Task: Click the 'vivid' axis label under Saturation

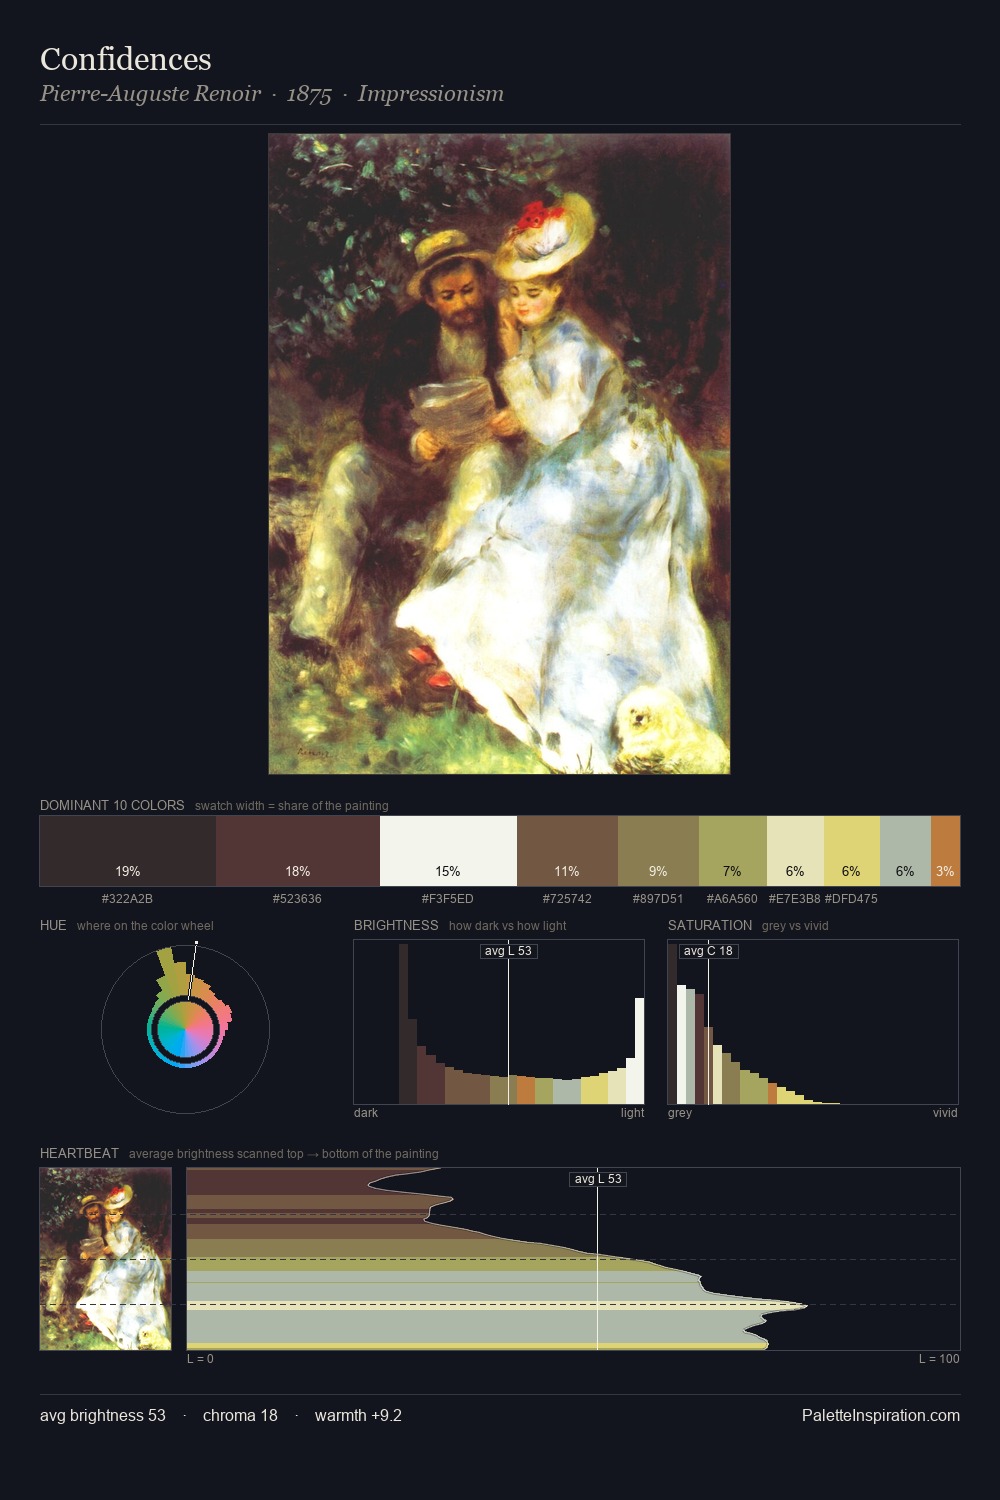Action: [945, 1113]
